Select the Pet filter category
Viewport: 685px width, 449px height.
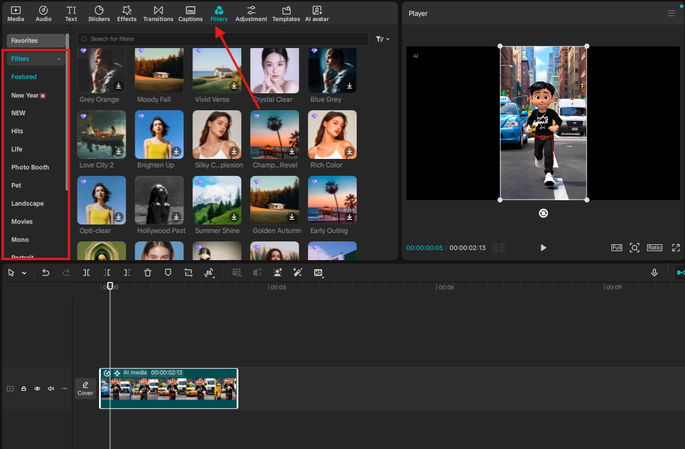point(16,186)
